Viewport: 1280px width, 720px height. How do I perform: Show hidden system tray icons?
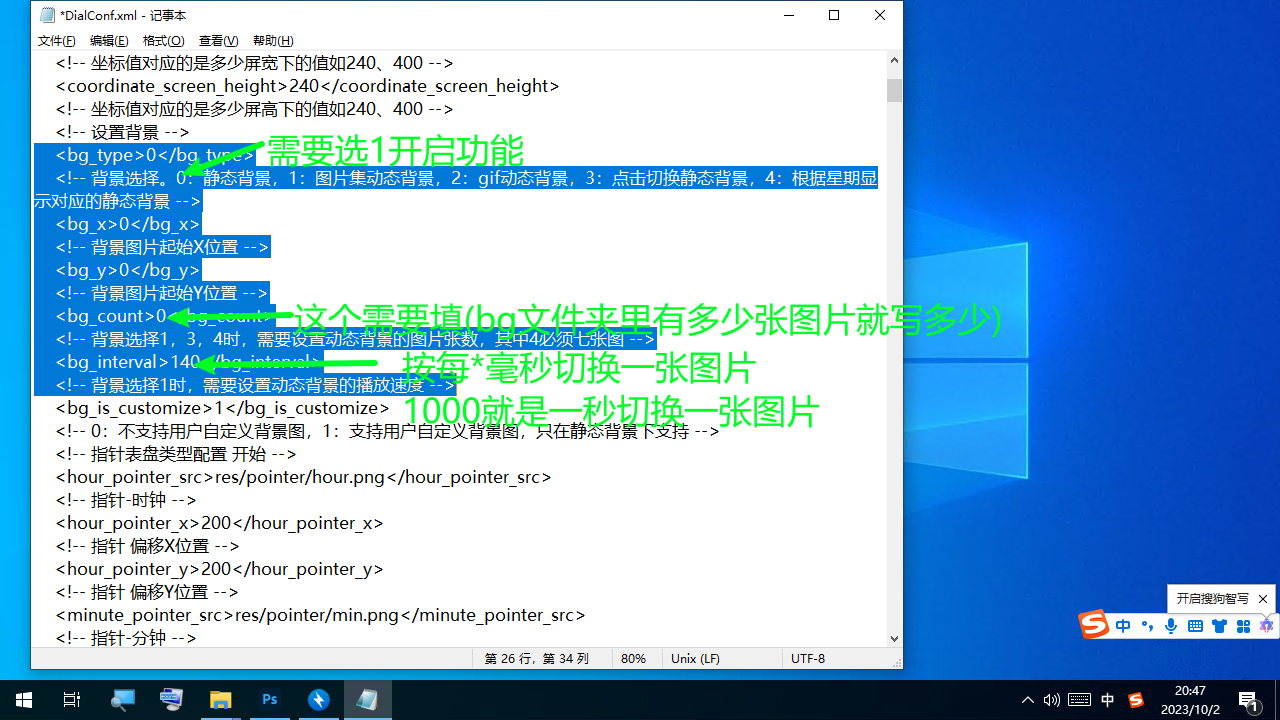[1027, 700]
